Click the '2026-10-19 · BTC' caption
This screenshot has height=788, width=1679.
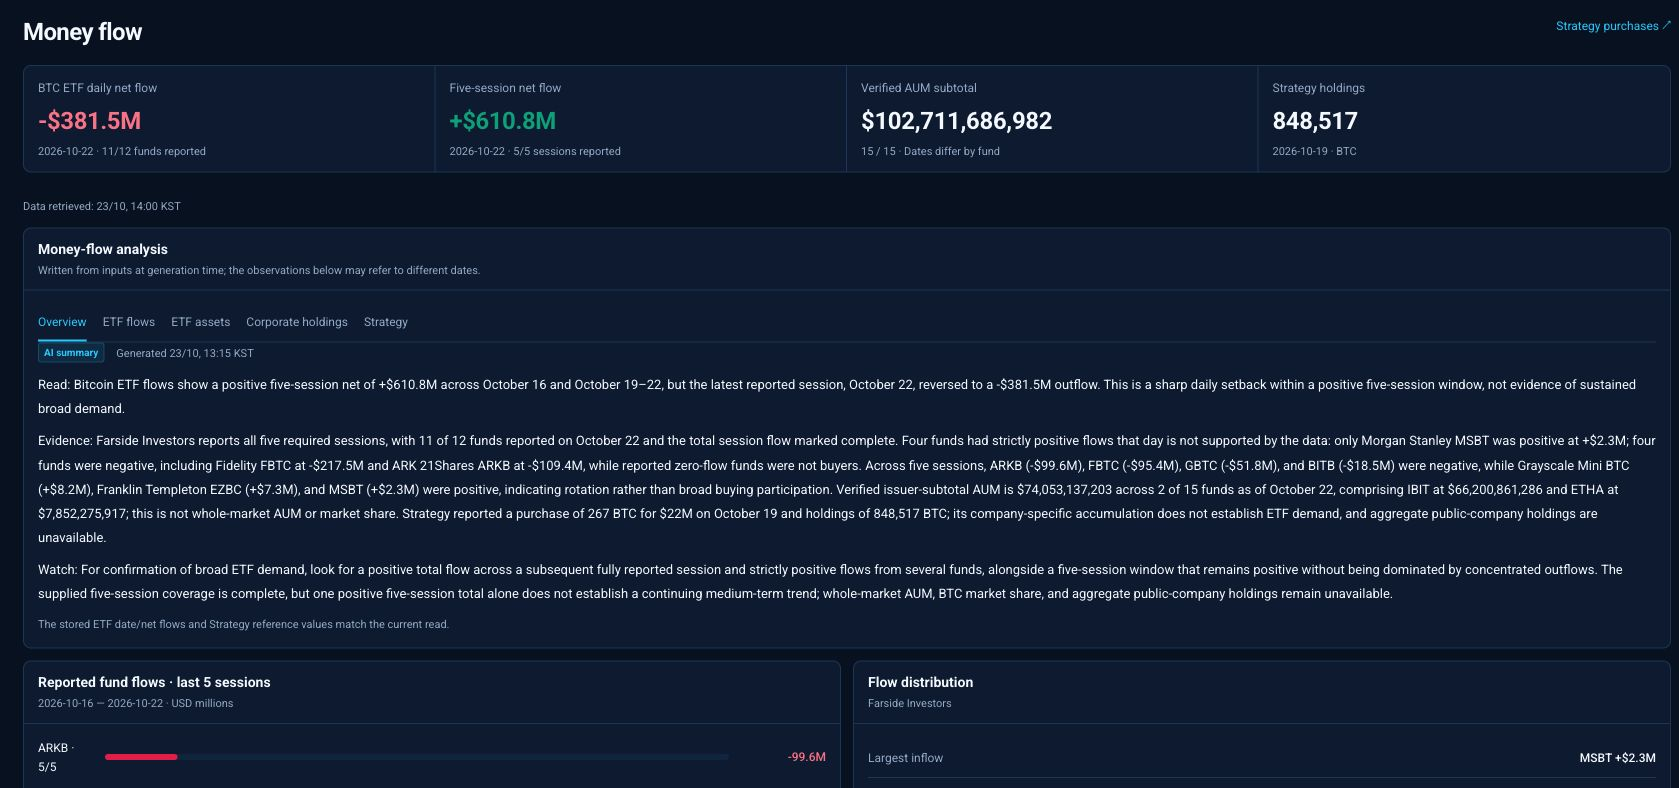point(1314,152)
